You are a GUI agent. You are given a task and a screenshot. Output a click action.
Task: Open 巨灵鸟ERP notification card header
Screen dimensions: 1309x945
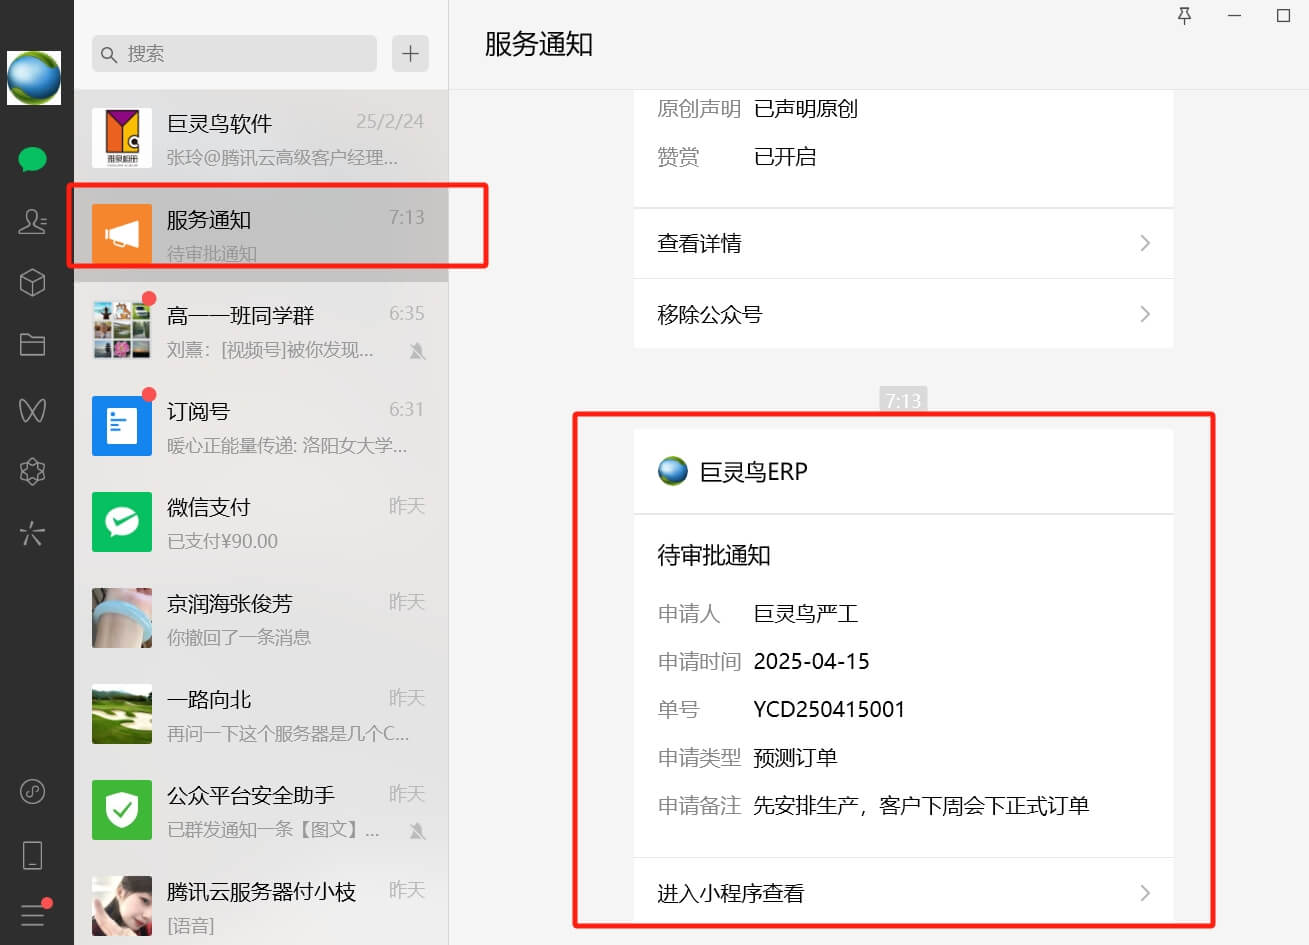[x=753, y=471]
